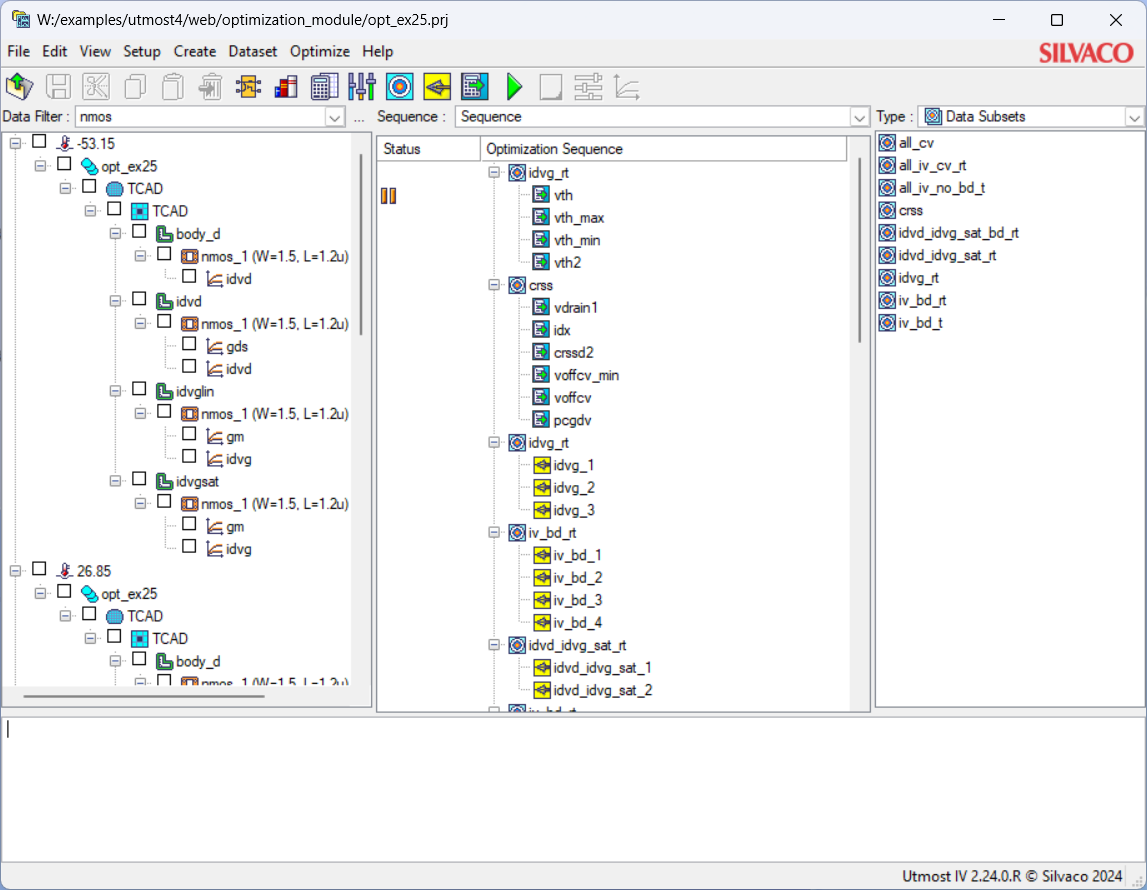
Task: Open the Type Data Subsets dropdown
Action: (1134, 117)
